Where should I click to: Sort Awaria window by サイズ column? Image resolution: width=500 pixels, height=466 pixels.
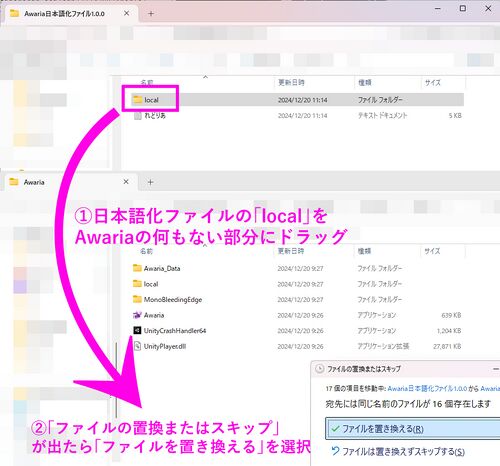tap(432, 251)
